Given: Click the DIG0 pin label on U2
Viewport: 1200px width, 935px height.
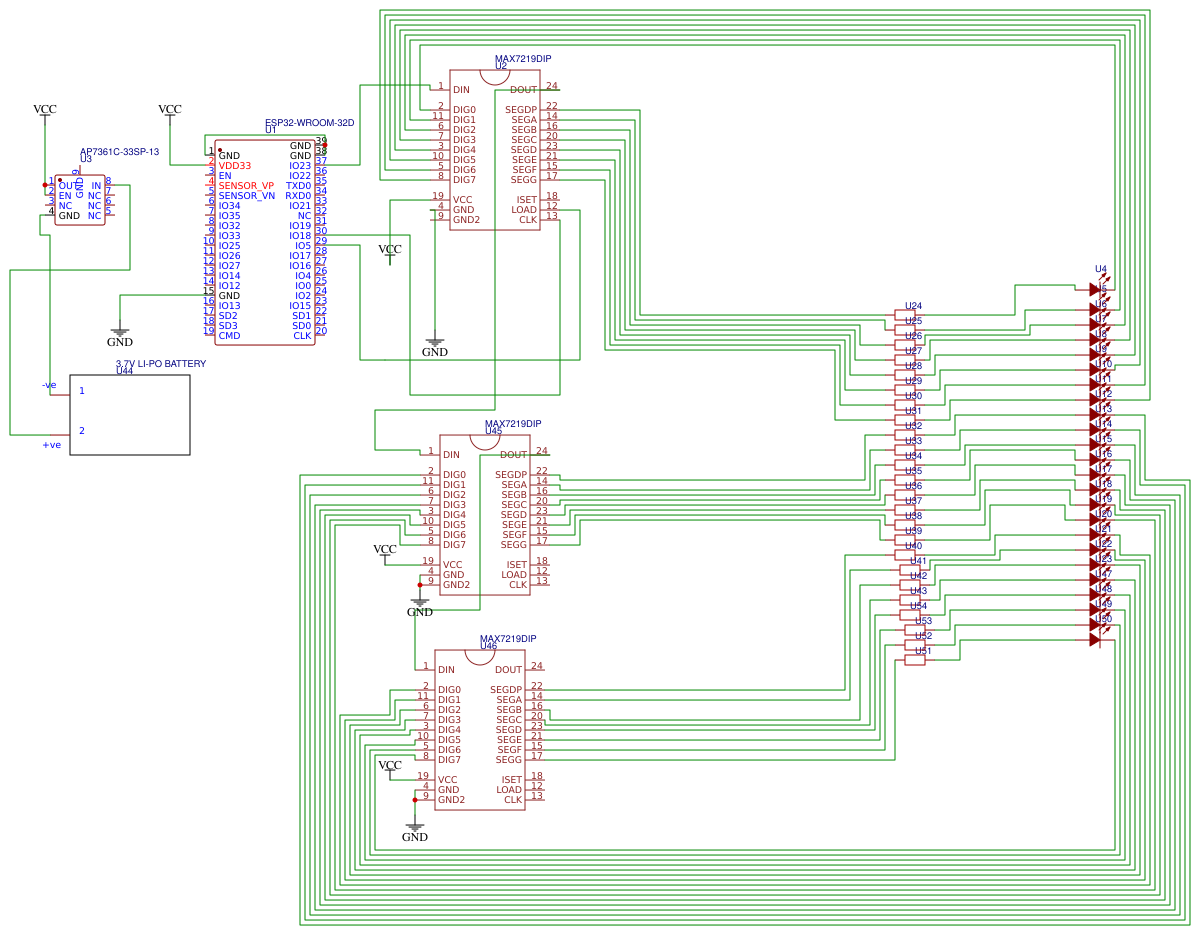Looking at the screenshot, I should 464,110.
